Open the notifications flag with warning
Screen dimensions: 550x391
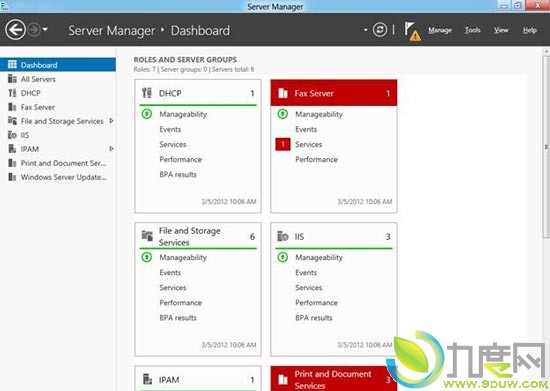(x=412, y=31)
